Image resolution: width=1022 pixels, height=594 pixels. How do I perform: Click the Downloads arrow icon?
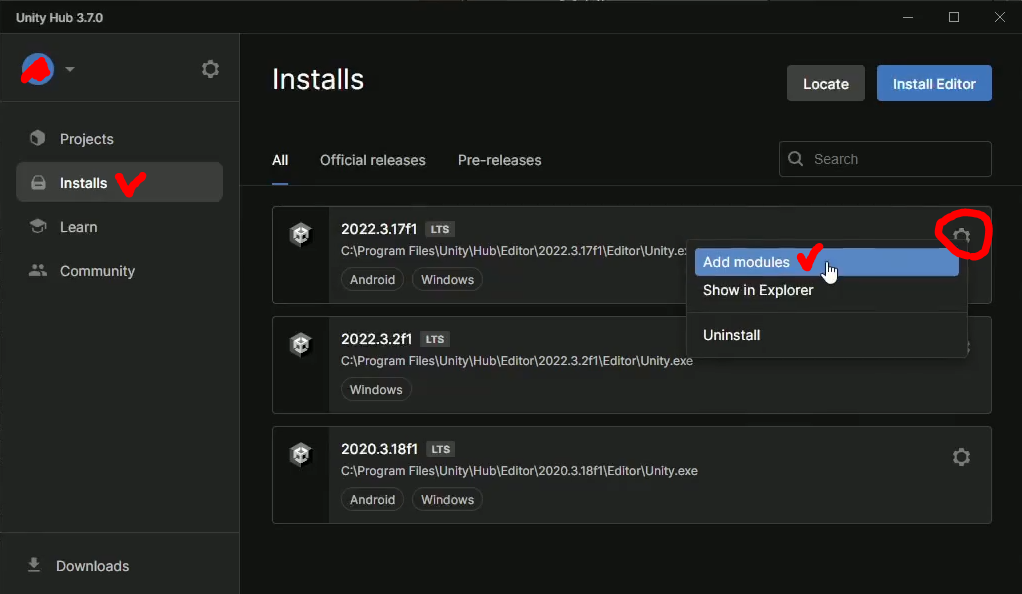pos(34,565)
